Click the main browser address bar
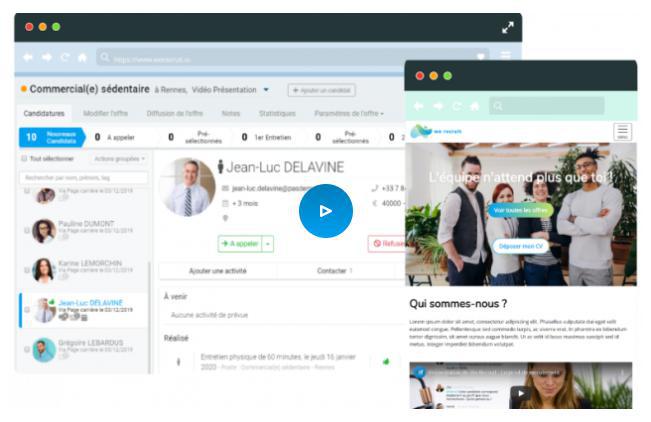 pos(293,57)
